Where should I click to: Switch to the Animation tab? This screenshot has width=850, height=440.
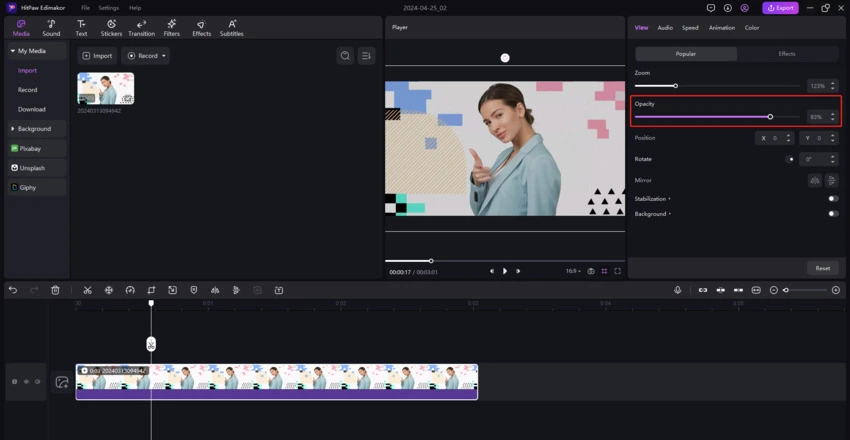[721, 28]
